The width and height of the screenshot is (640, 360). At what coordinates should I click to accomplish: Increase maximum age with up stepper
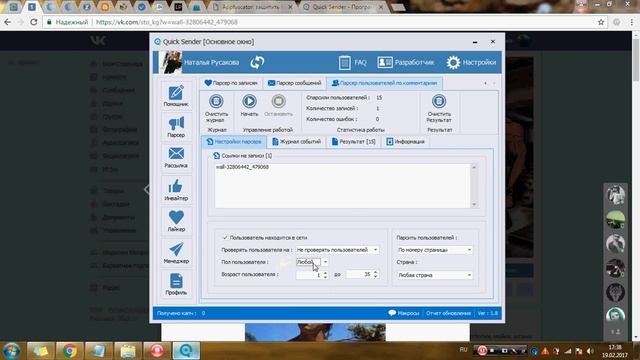coord(376,273)
